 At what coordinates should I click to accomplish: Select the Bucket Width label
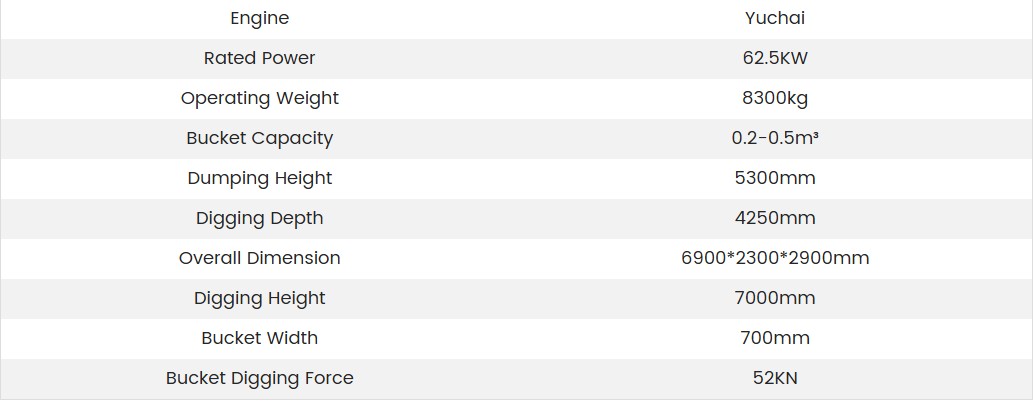click(259, 338)
